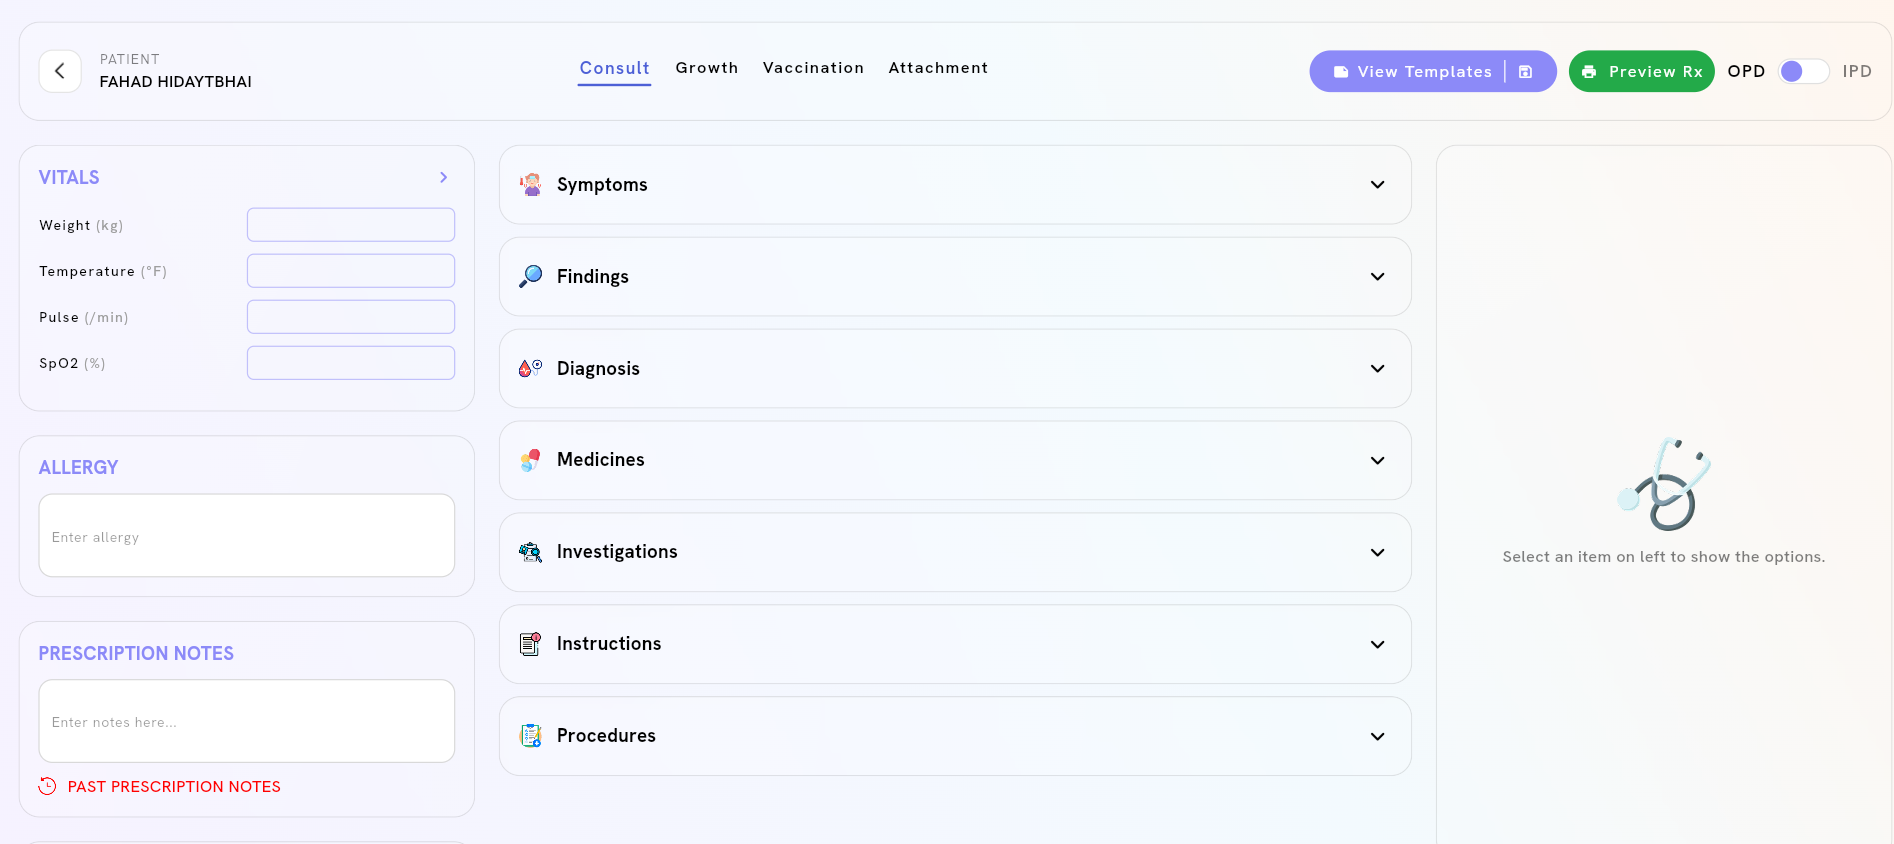The image size is (1894, 844).
Task: Click the Weight (kg) input field
Action: click(x=351, y=225)
